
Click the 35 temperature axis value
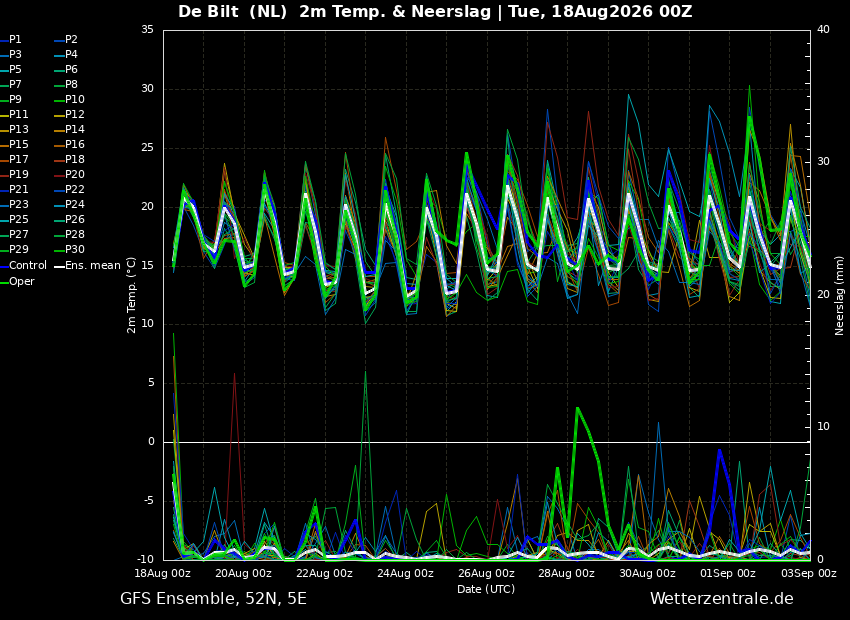pos(147,30)
